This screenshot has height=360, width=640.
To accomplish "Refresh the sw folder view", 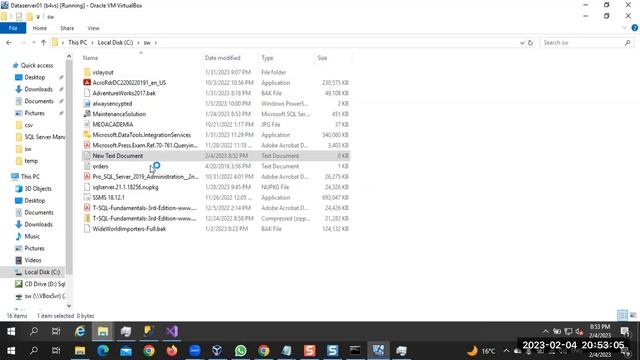I will click(530, 42).
